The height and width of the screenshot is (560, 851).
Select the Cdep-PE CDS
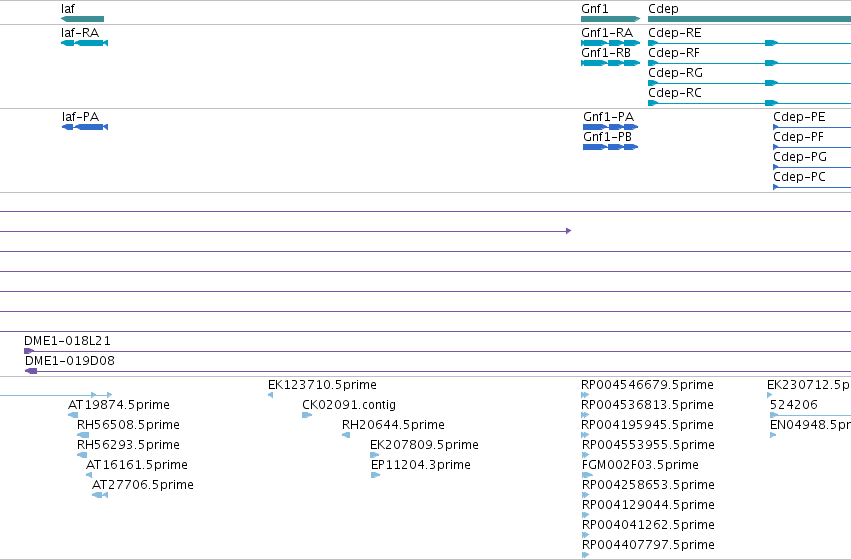click(x=812, y=127)
